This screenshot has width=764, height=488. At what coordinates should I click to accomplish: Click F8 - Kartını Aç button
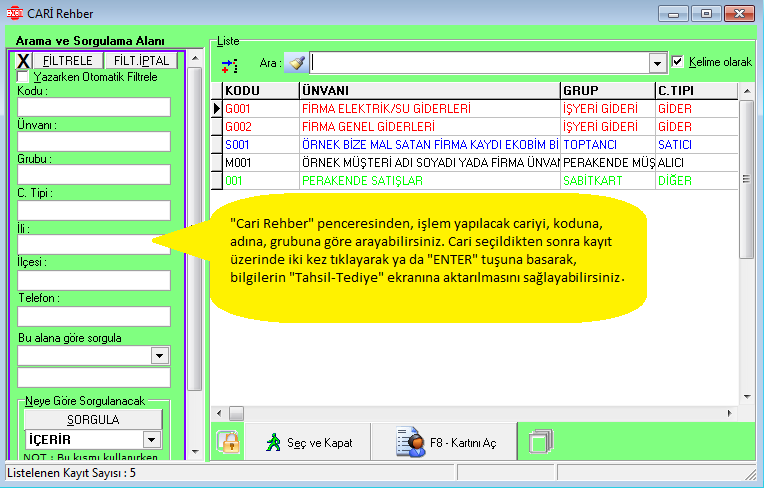[x=444, y=442]
